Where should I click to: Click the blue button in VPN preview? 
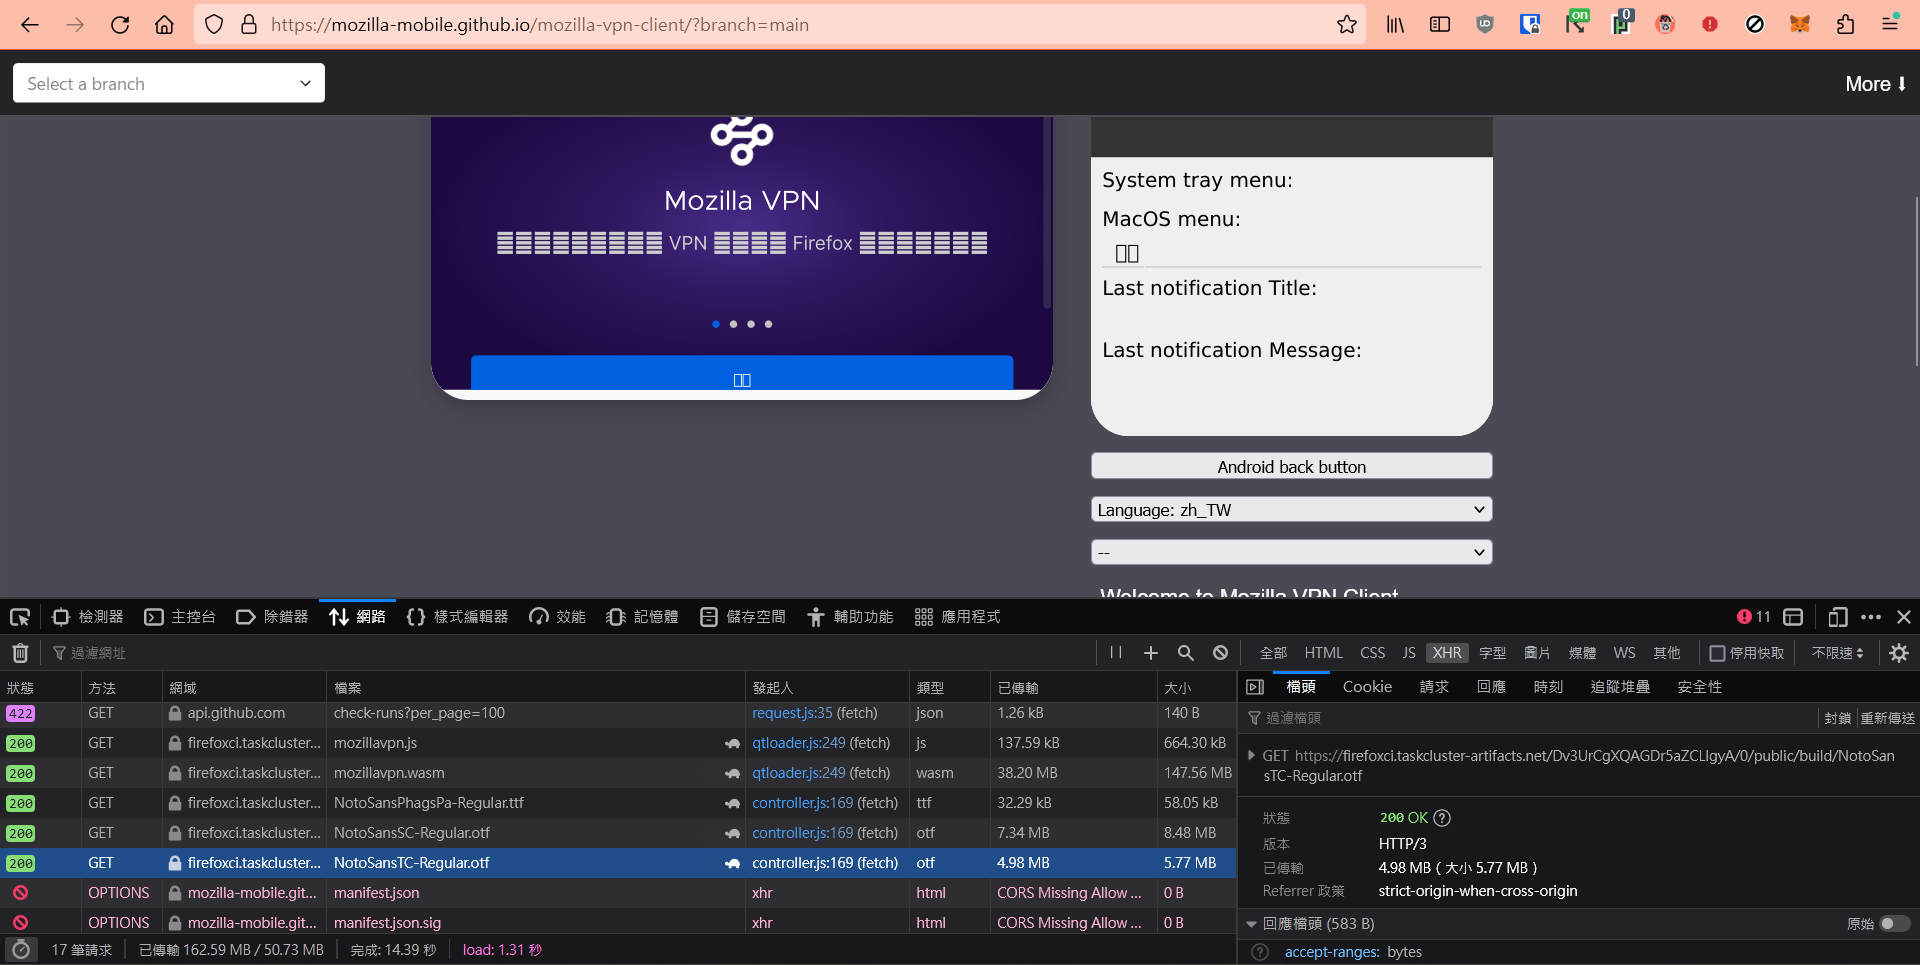742,373
